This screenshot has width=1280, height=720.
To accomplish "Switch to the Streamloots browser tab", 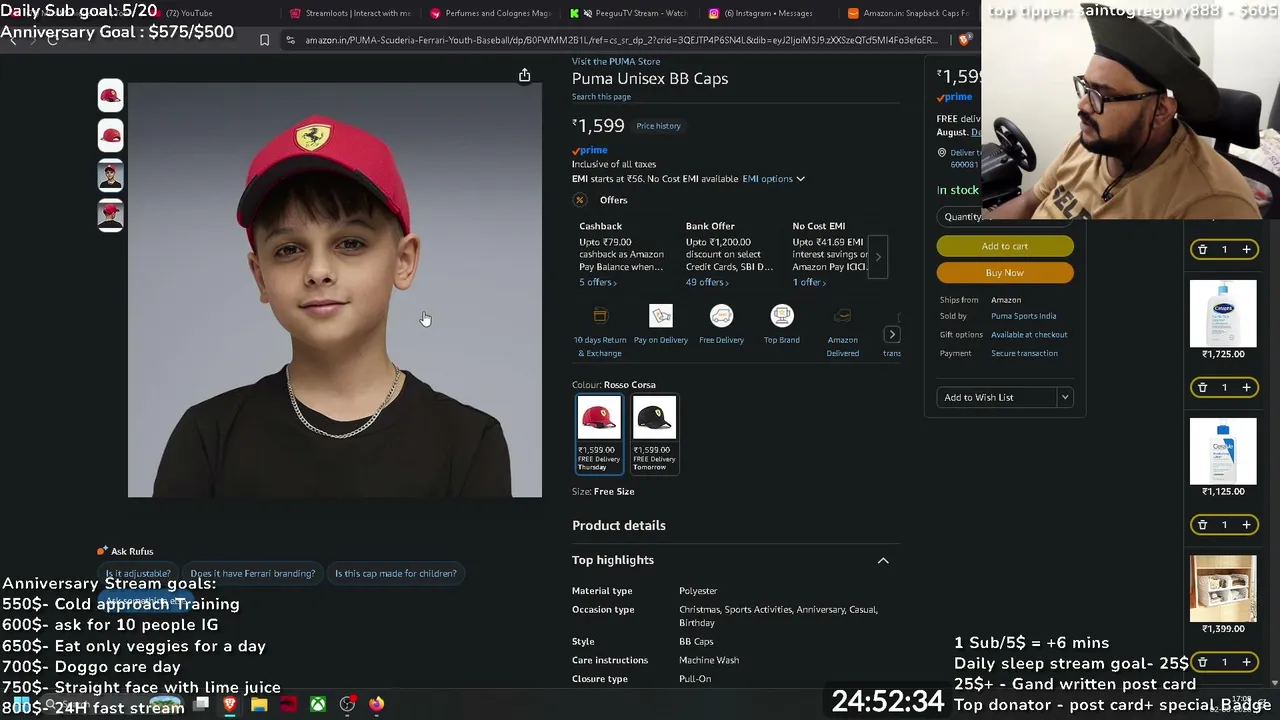I will [x=350, y=13].
